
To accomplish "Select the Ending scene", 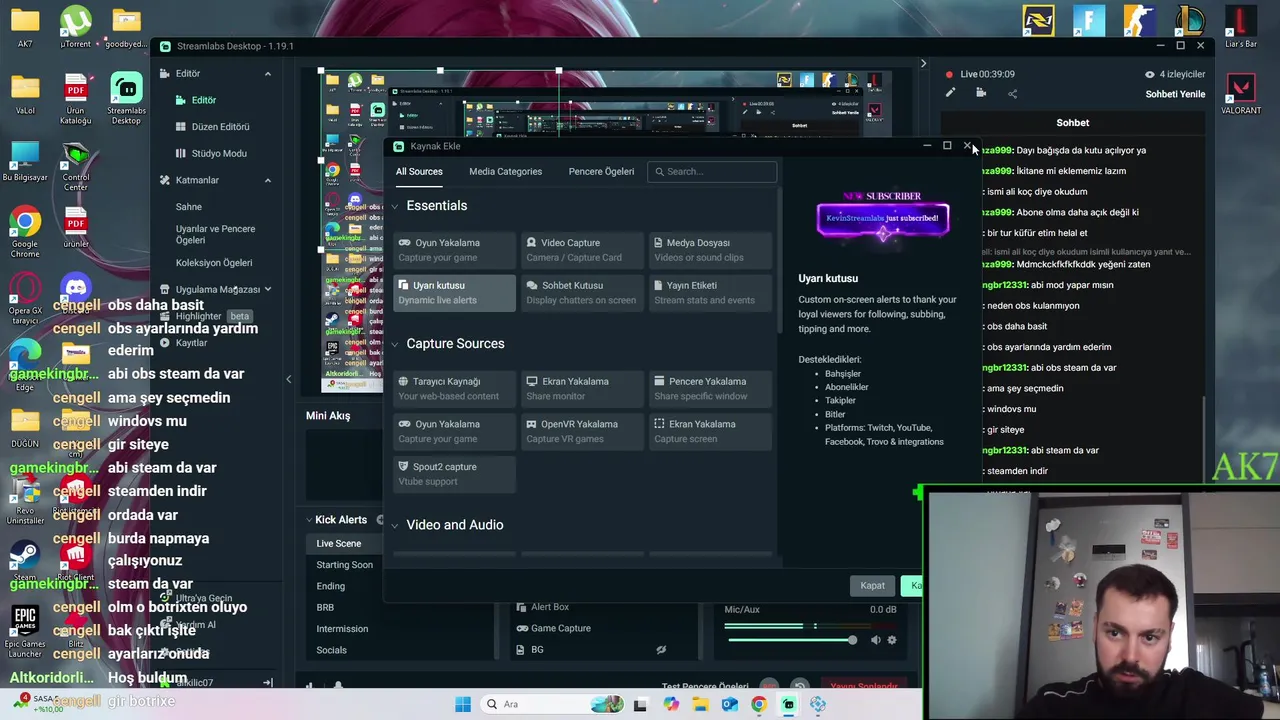I will pyautogui.click(x=330, y=586).
